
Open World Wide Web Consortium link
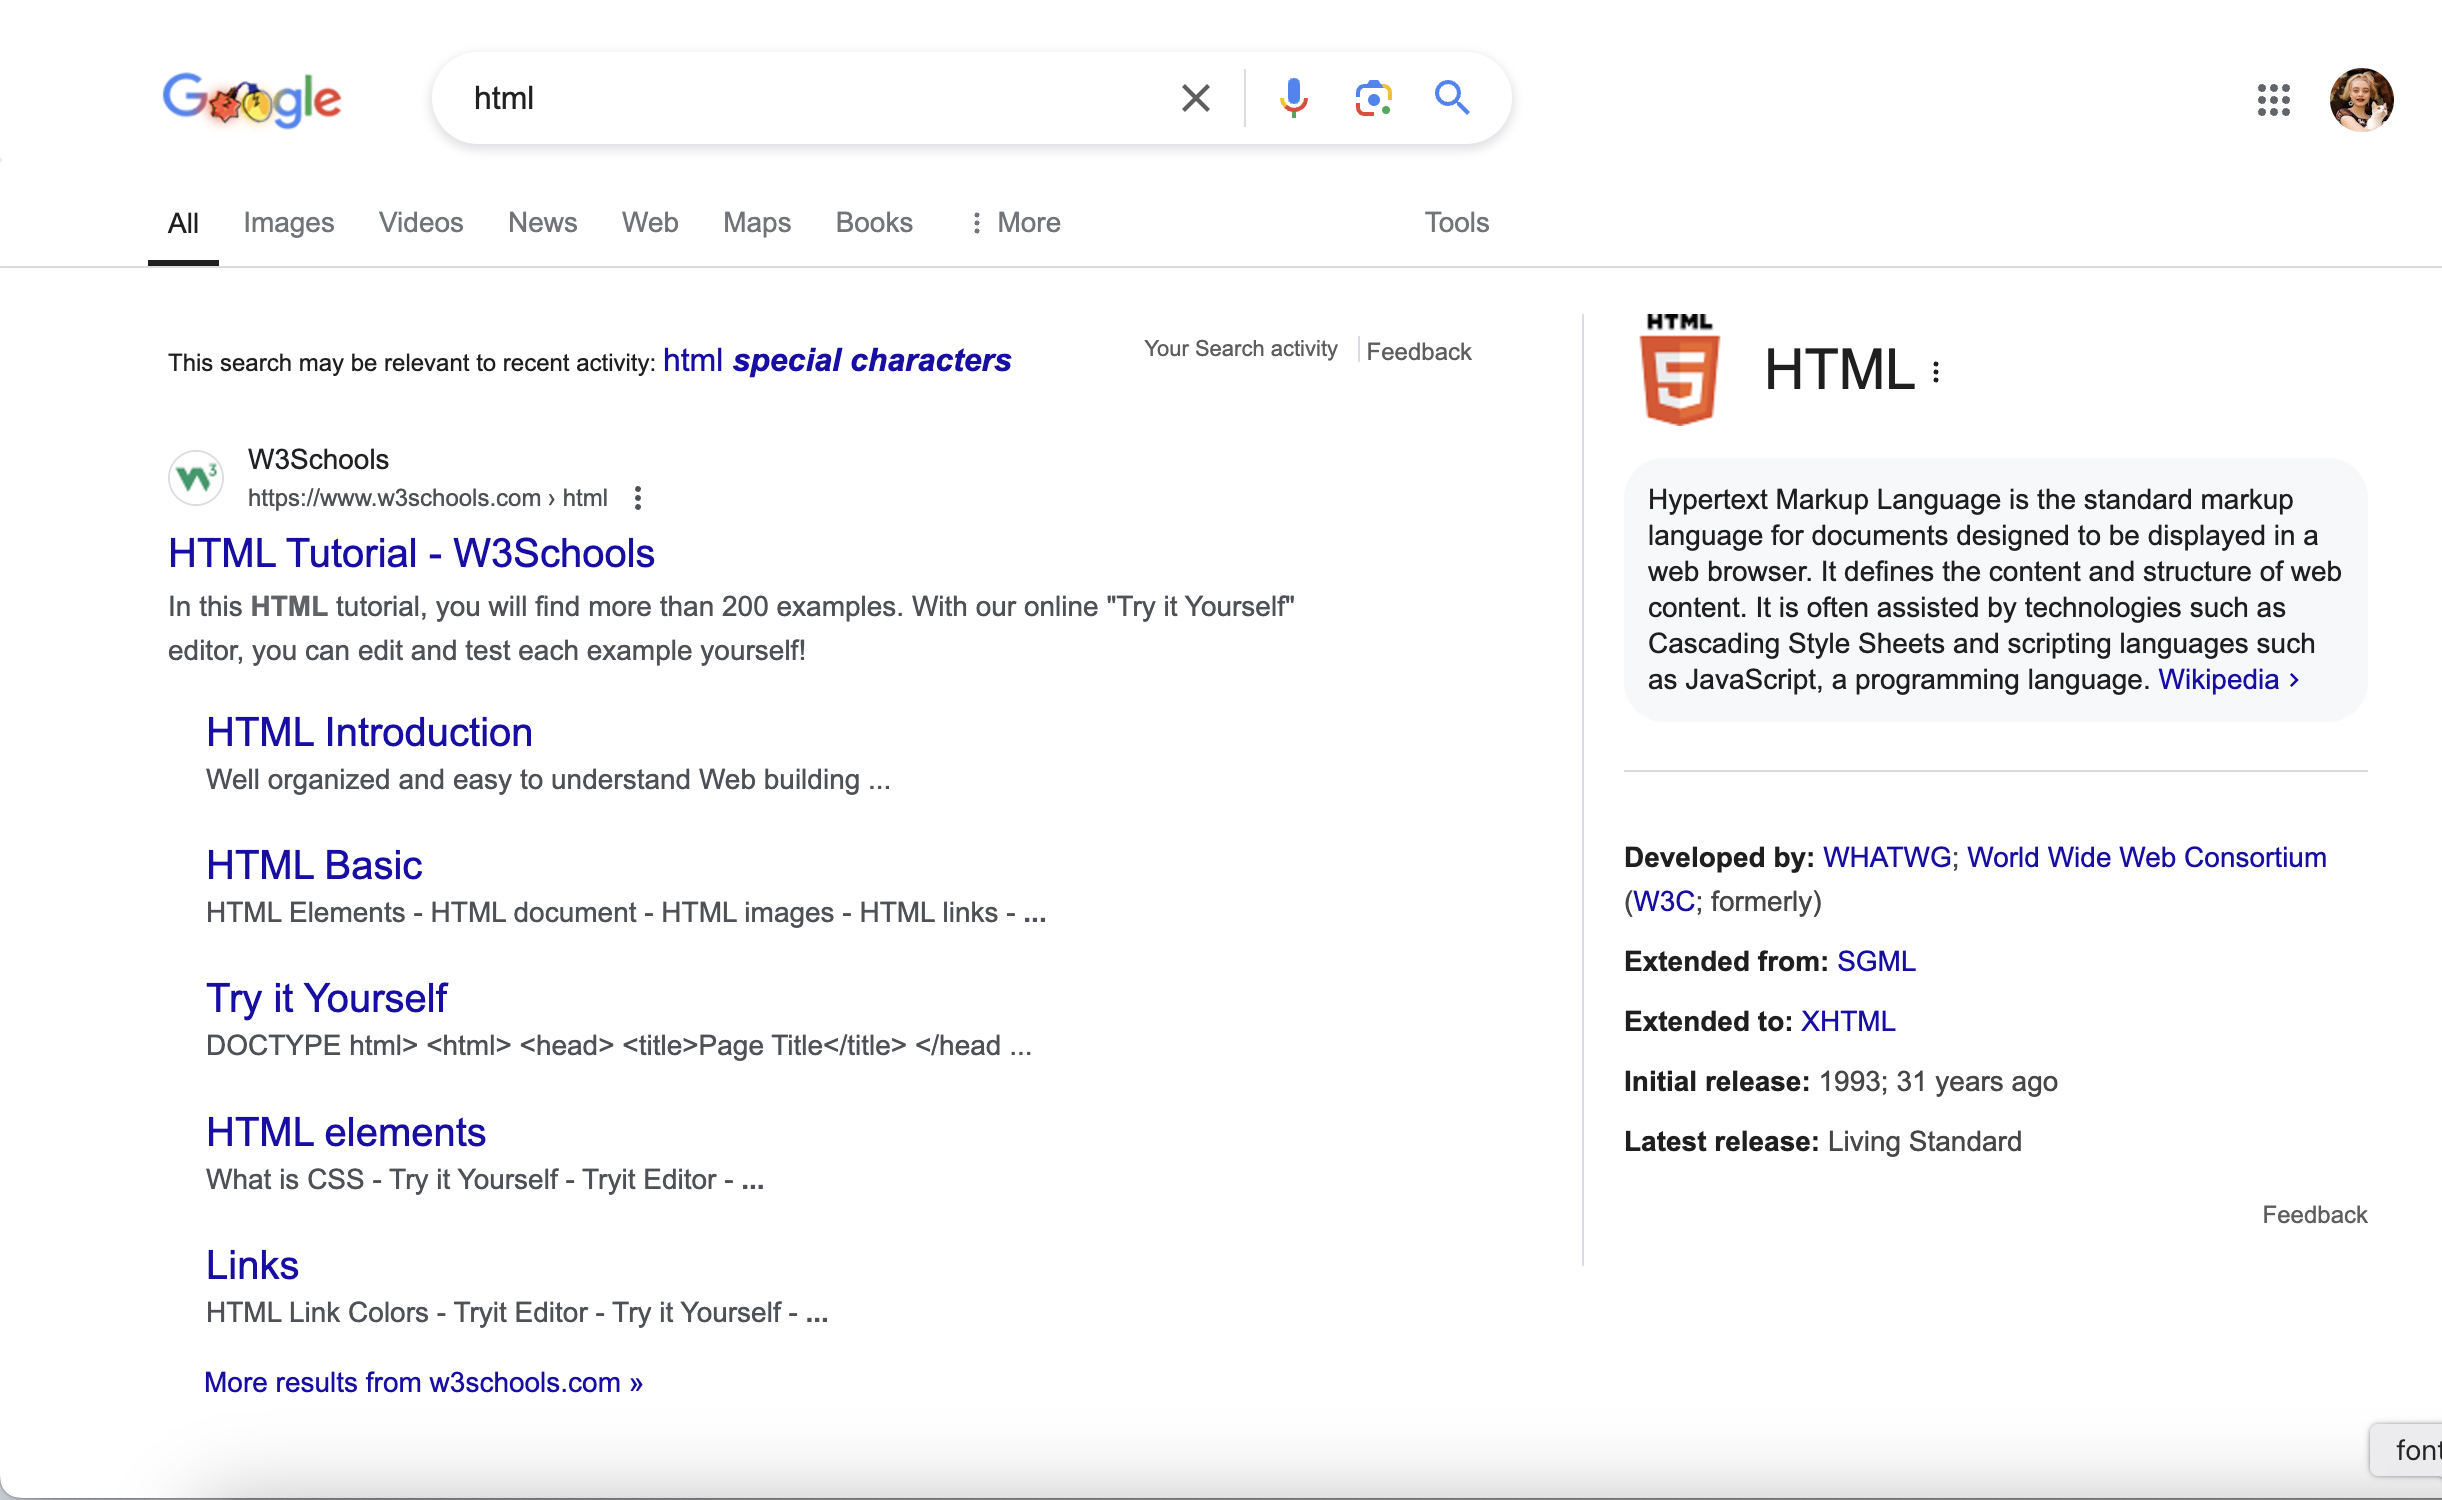(x=2146, y=858)
